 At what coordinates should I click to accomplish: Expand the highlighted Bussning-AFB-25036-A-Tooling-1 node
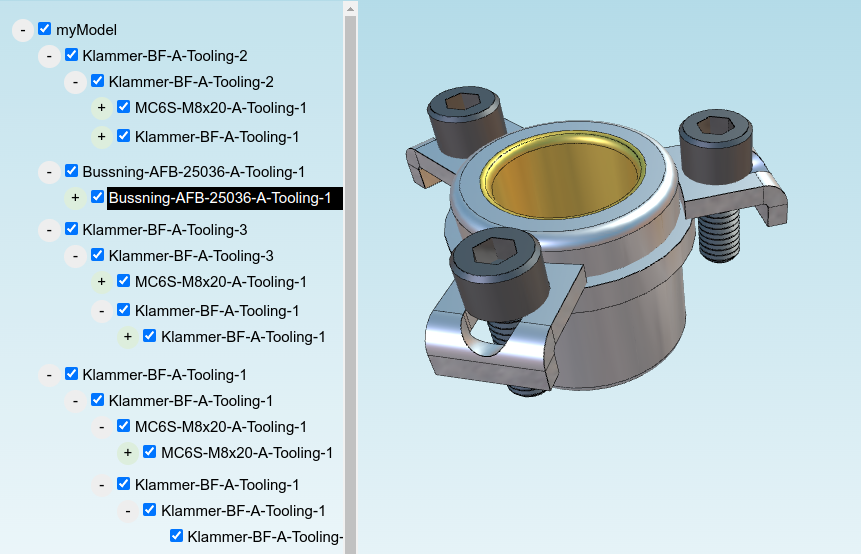pyautogui.click(x=75, y=198)
